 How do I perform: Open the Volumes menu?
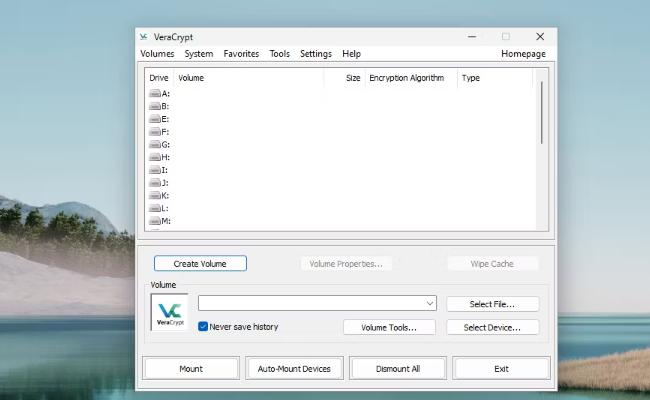[x=157, y=54]
